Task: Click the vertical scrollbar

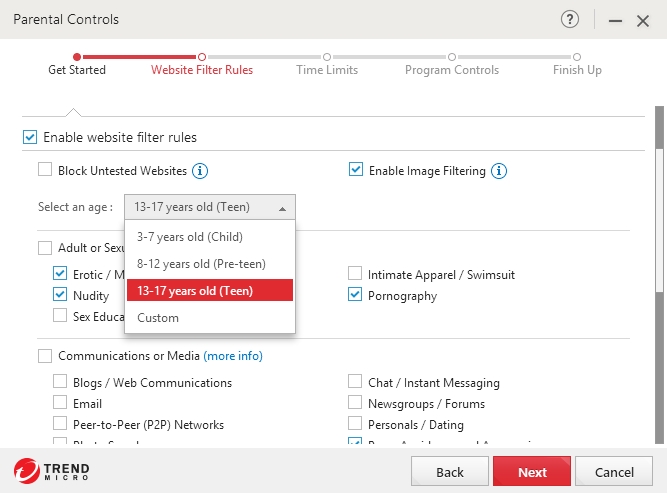Action: click(x=658, y=200)
